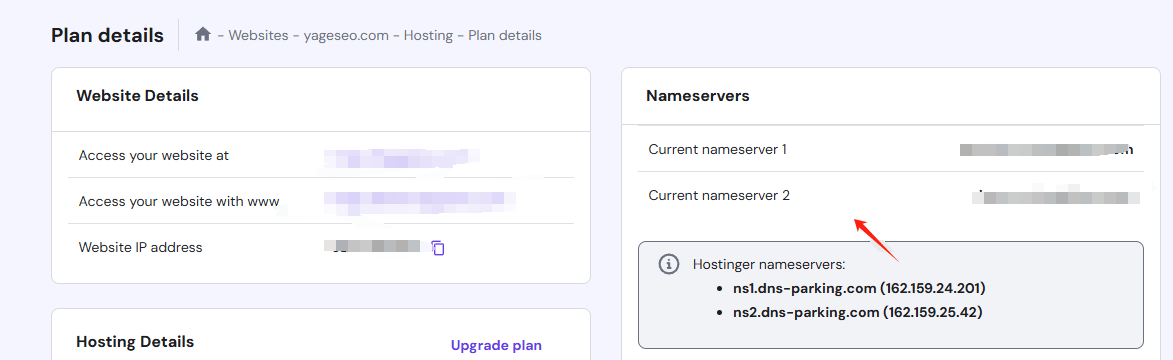Select ns2.dns-parking.com nameserver entry
This screenshot has height=360, width=1173.
click(857, 312)
